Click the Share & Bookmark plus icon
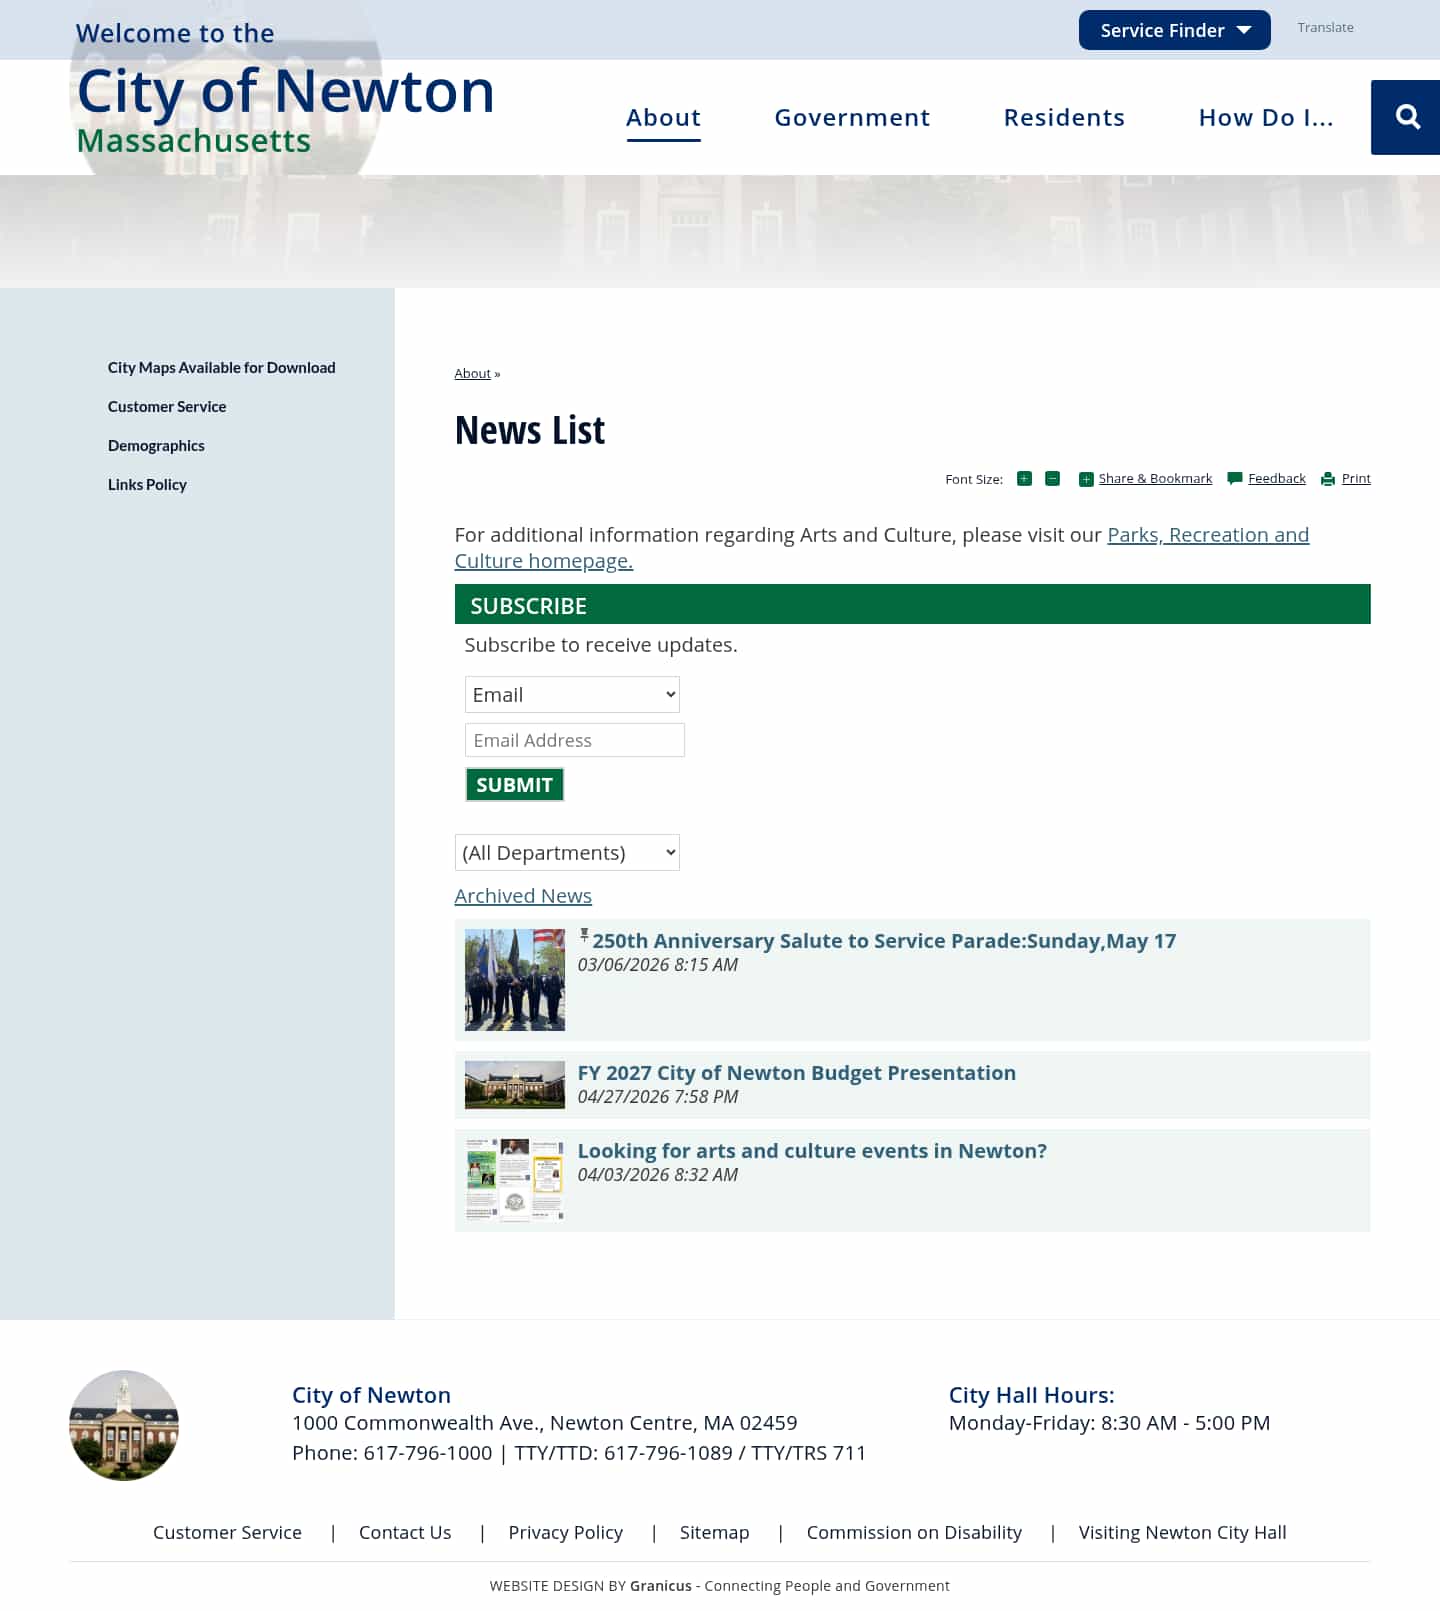The image size is (1440, 1611). tap(1086, 479)
